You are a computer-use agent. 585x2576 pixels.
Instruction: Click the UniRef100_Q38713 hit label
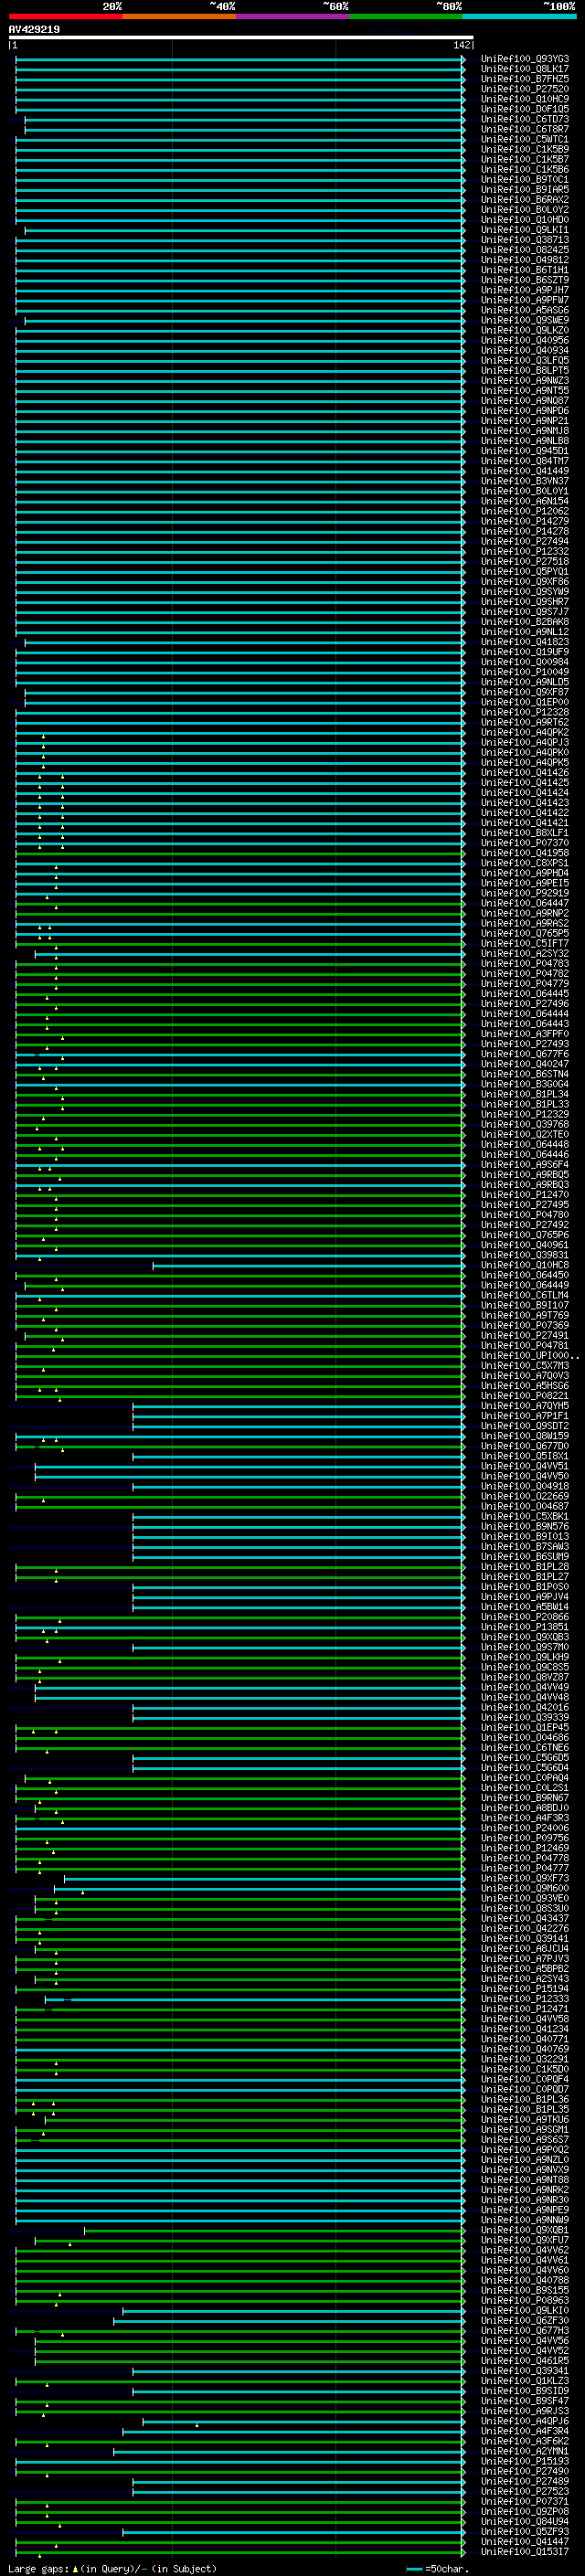click(524, 240)
